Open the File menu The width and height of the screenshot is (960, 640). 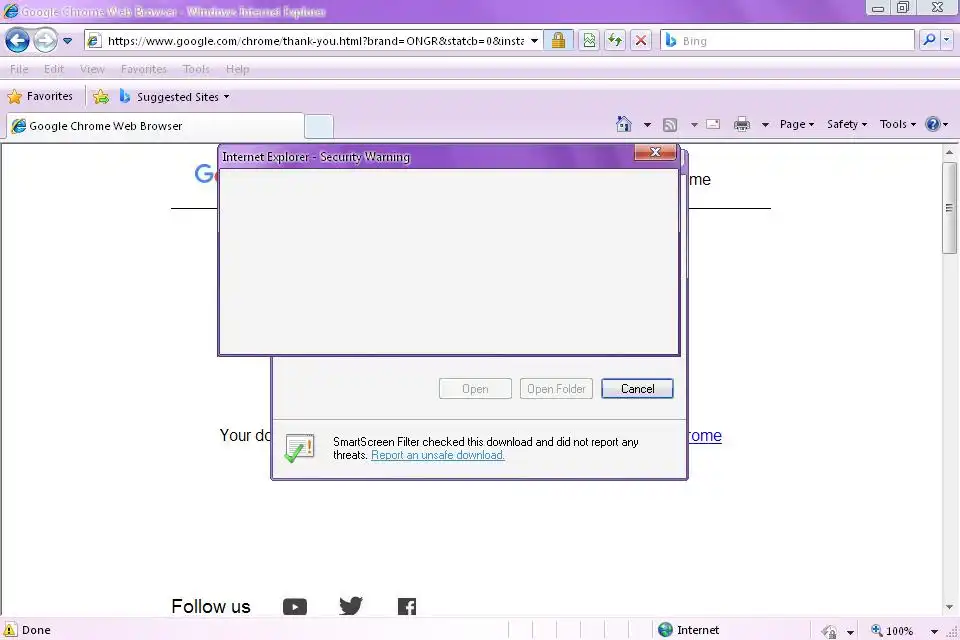click(19, 69)
